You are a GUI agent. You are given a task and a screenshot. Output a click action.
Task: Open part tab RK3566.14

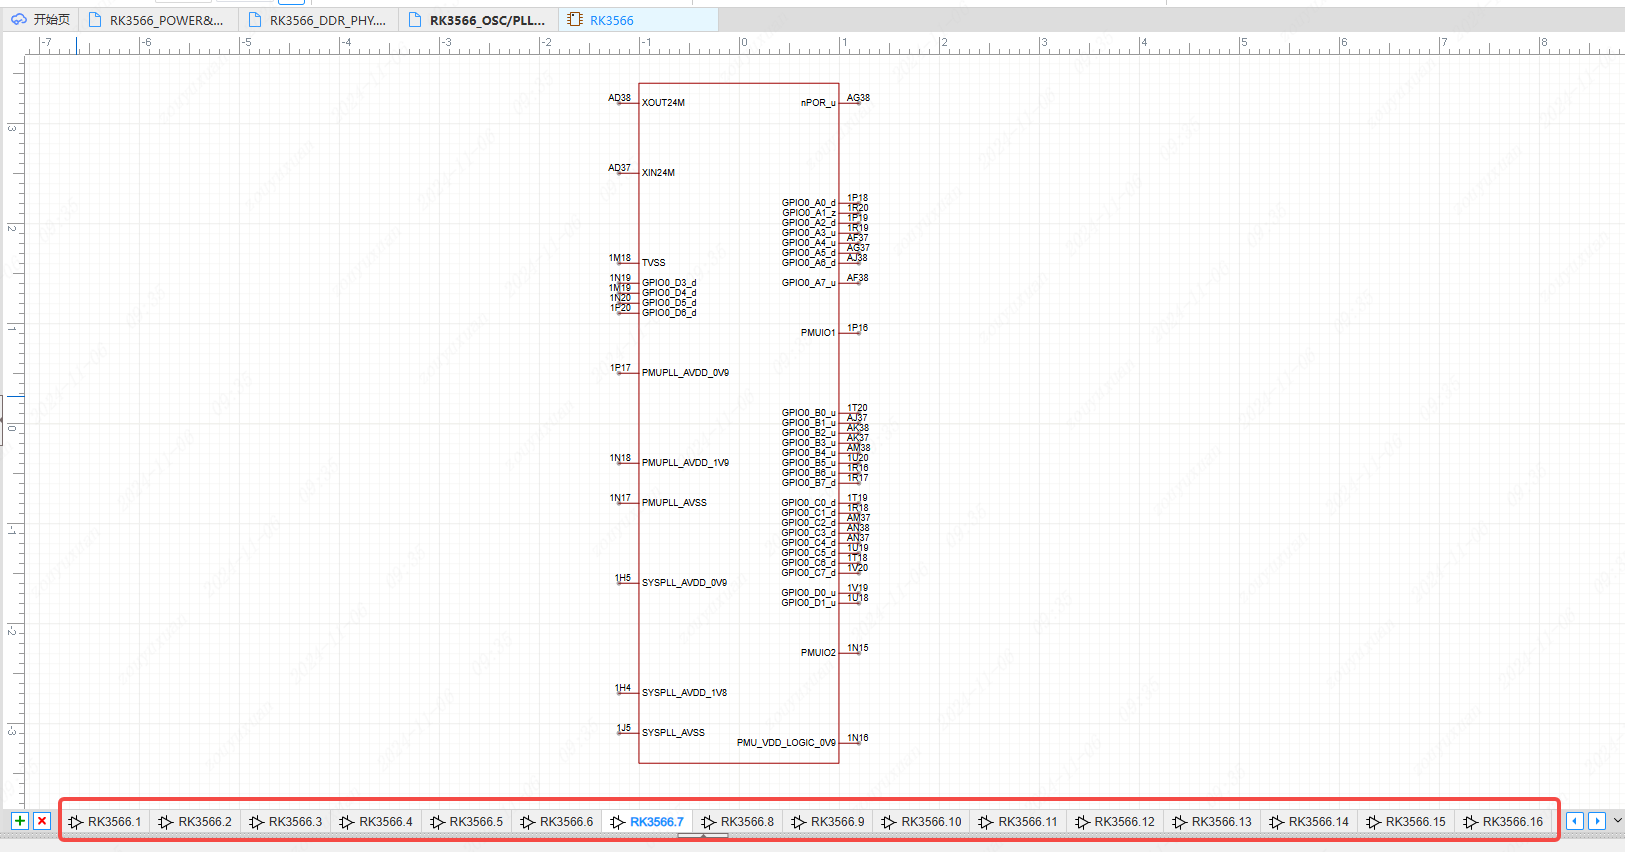1309,822
